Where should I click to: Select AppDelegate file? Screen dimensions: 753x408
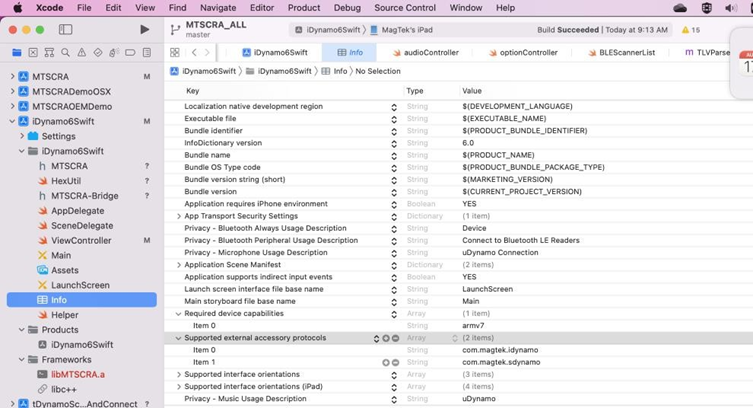[77, 211]
